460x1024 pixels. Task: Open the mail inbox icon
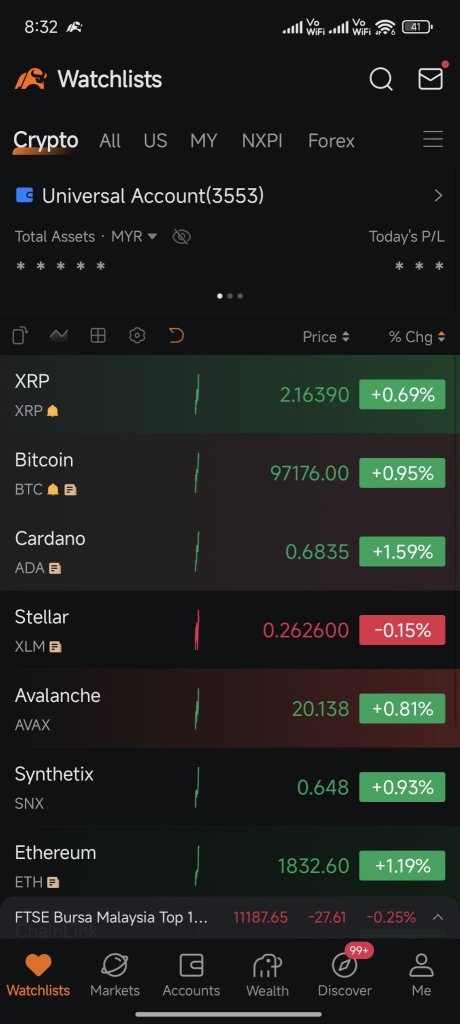(431, 78)
